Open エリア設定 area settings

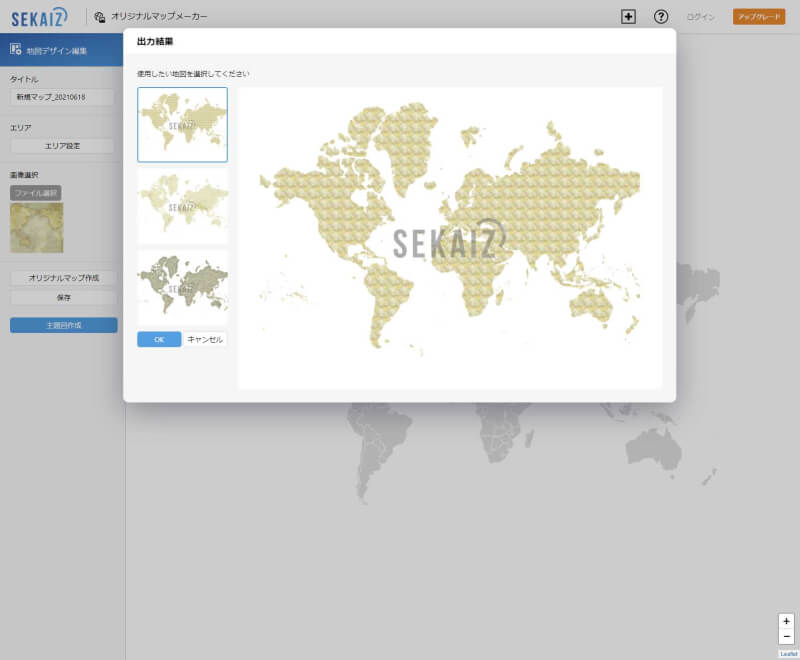63,146
